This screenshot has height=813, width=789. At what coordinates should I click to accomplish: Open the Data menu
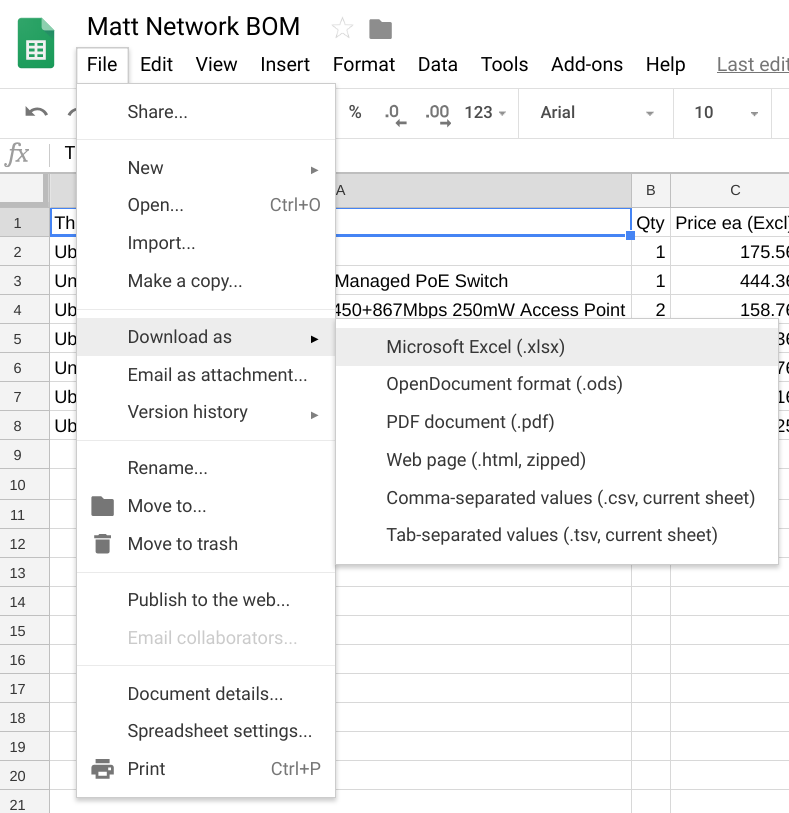click(437, 64)
